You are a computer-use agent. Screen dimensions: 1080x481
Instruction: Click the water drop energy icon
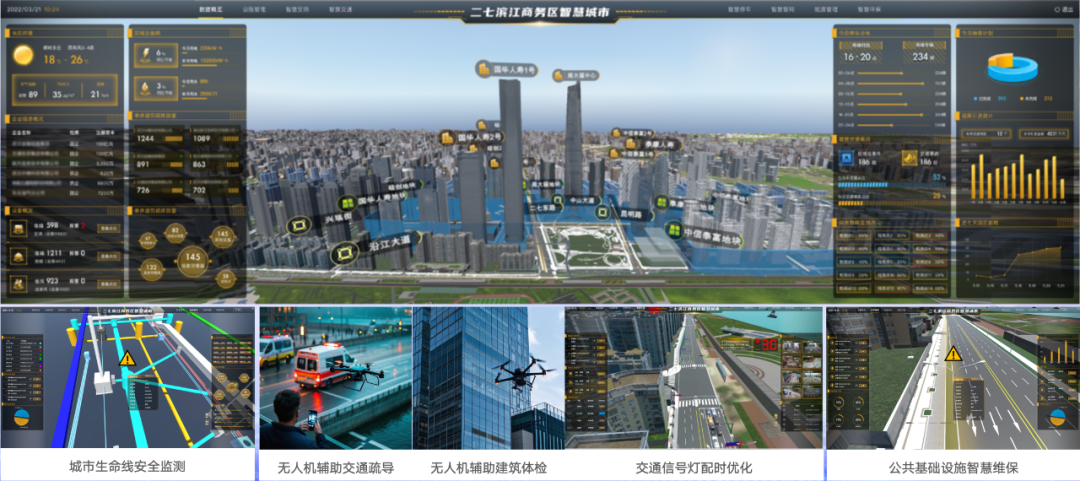147,88
